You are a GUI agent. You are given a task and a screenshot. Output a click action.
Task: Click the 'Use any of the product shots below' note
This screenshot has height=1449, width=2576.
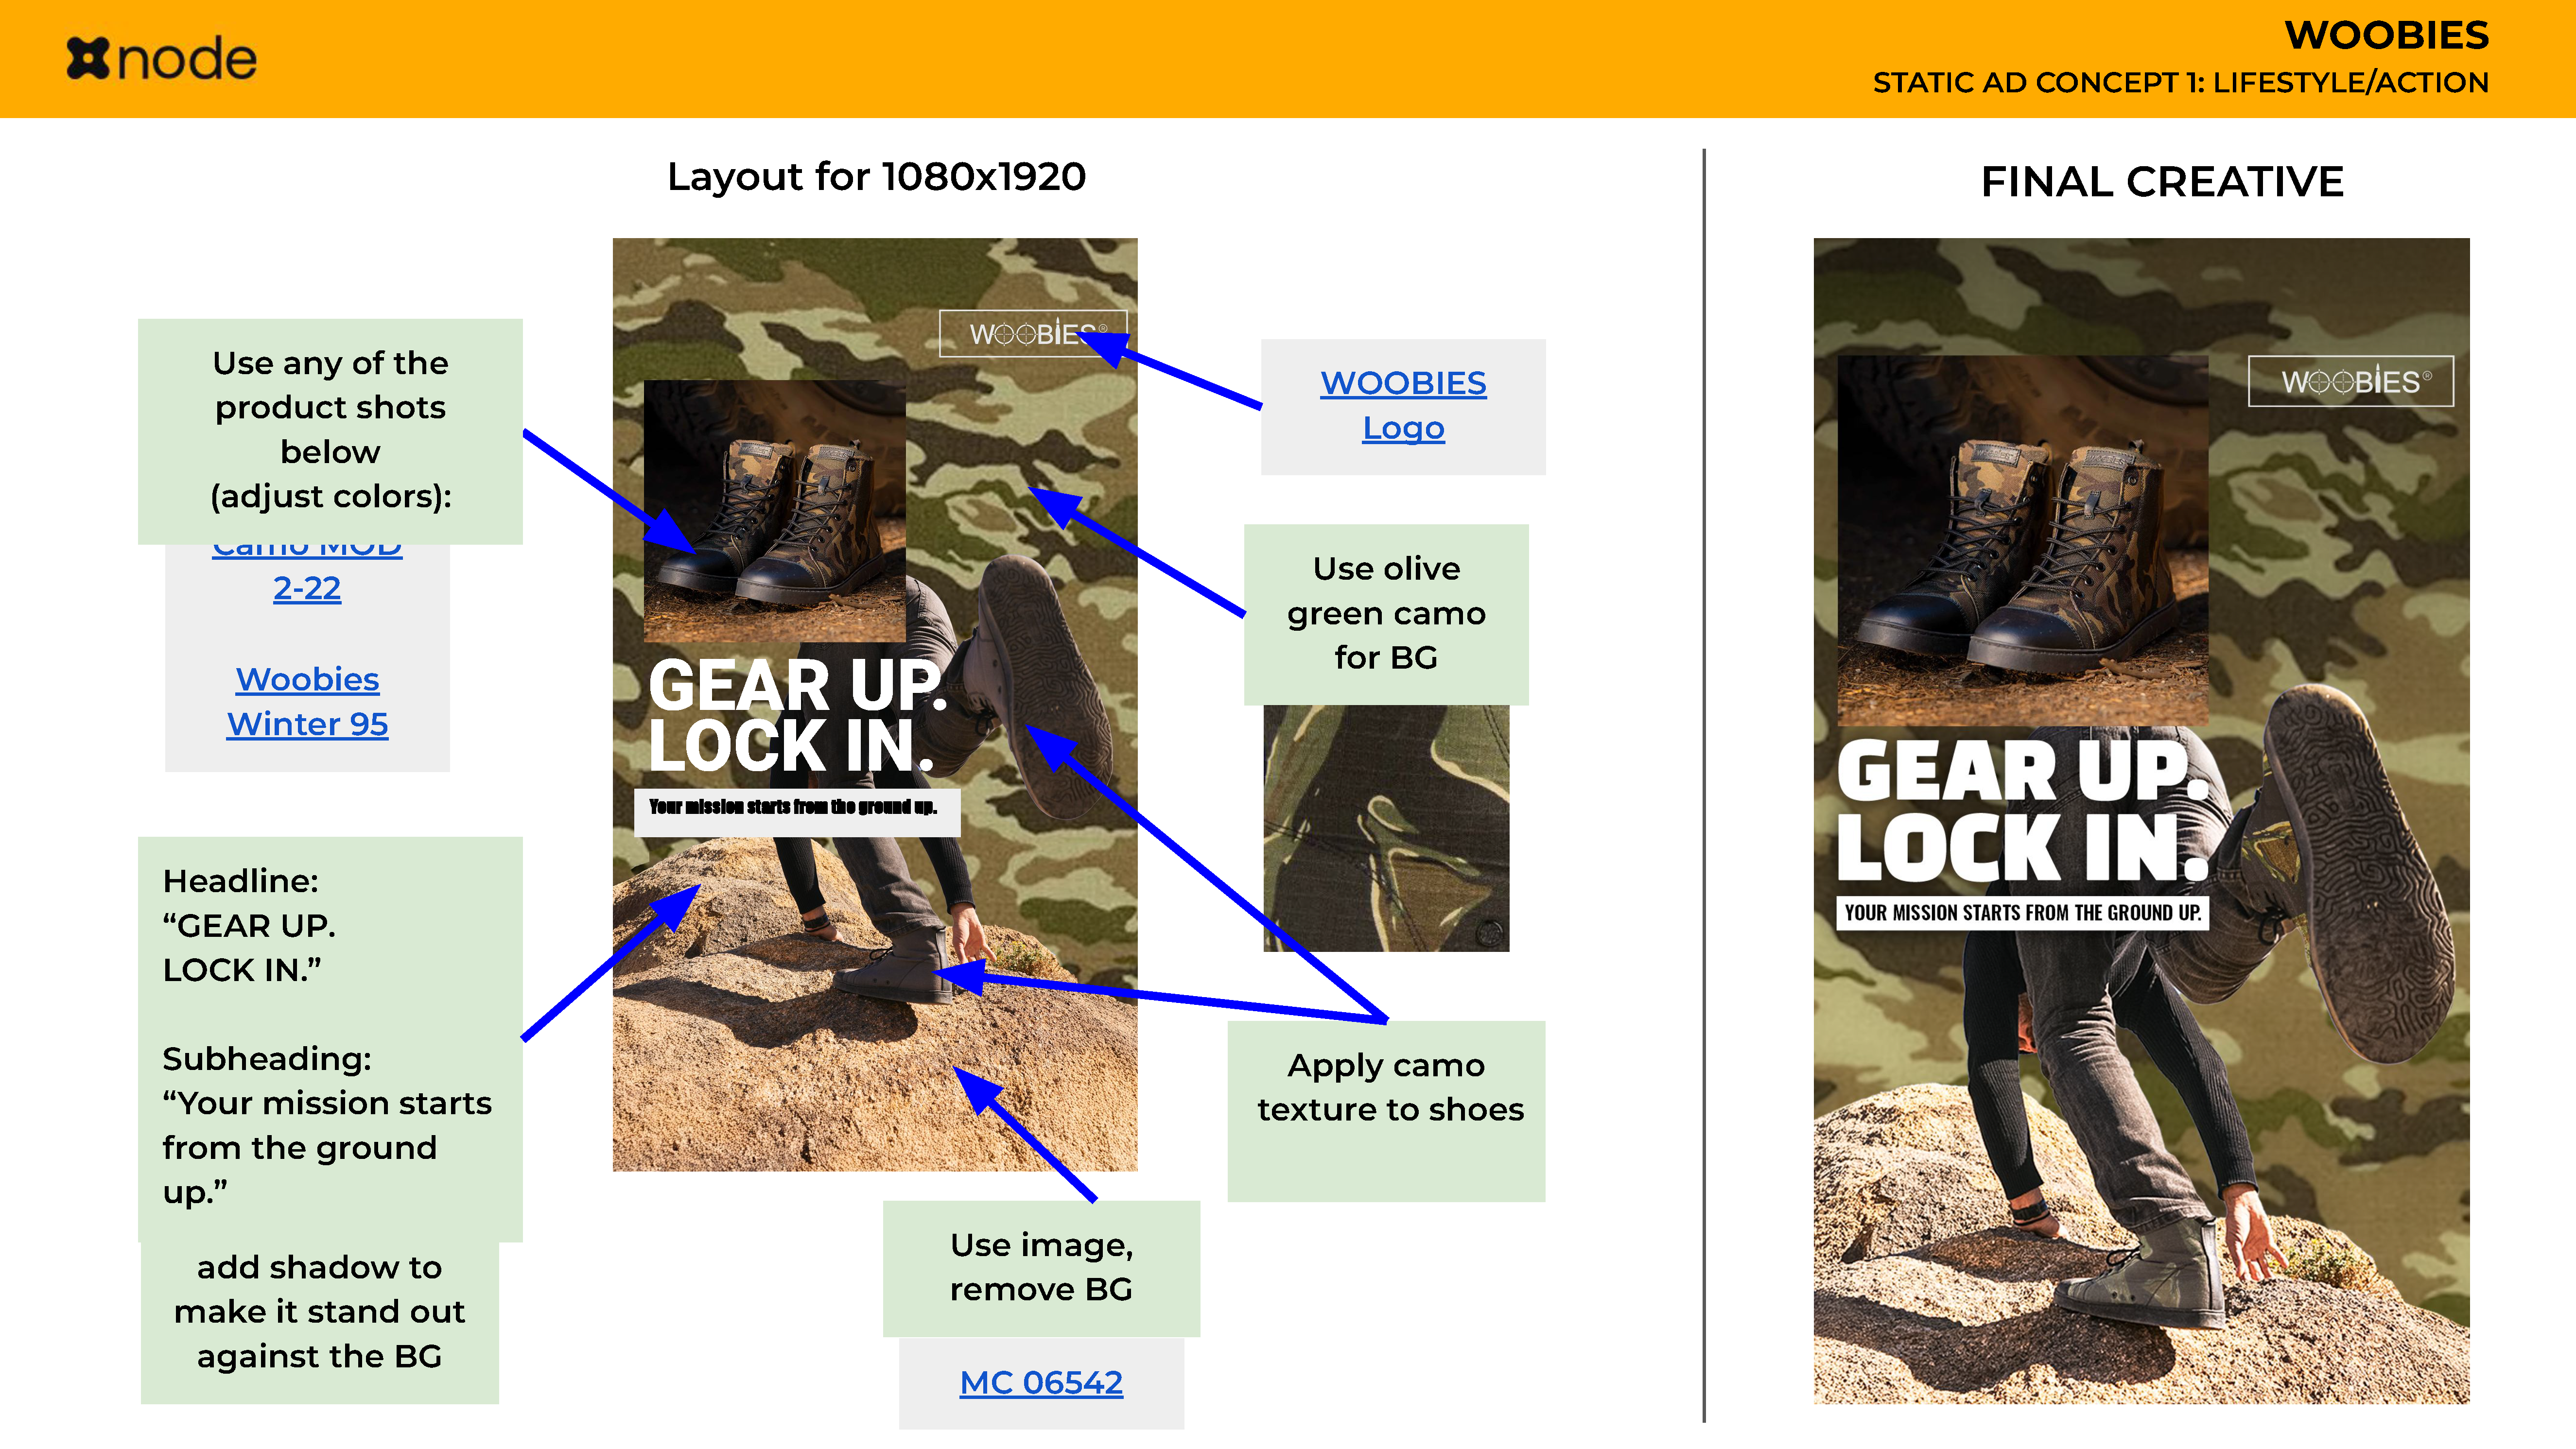pos(330,431)
